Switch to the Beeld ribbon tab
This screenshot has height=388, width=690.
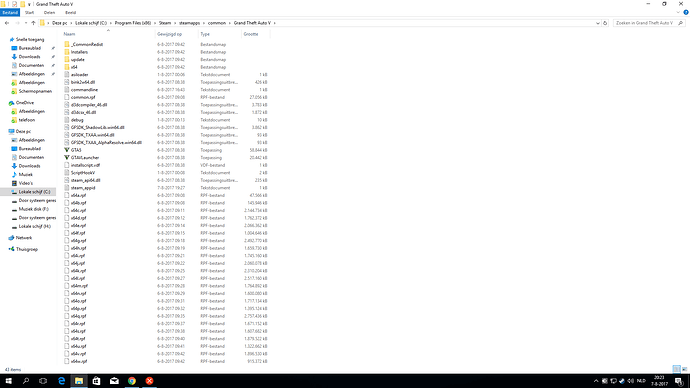(x=70, y=13)
